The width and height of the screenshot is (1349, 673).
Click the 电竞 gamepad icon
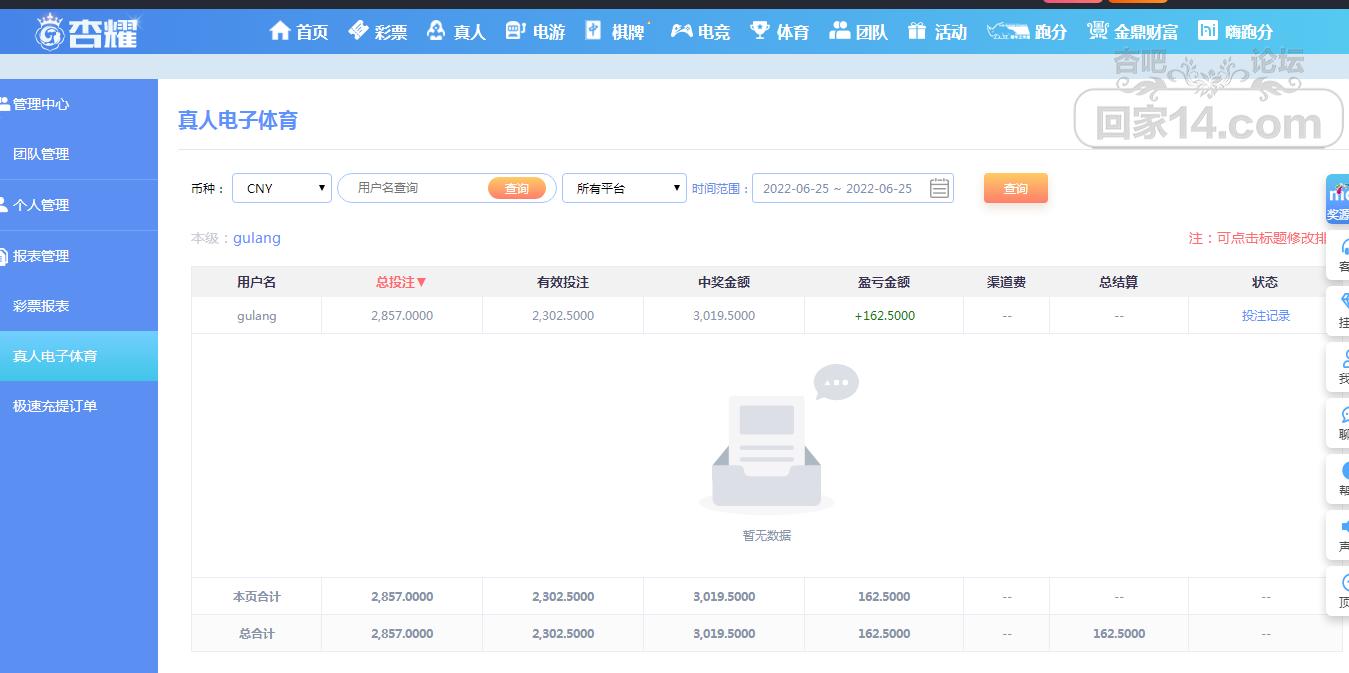(681, 31)
